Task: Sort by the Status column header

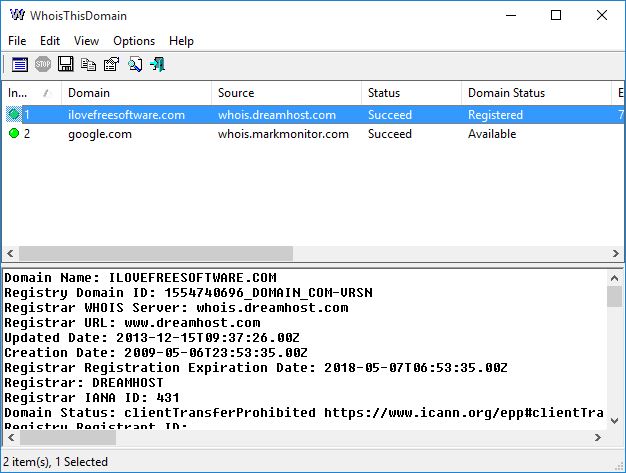Action: tap(411, 93)
